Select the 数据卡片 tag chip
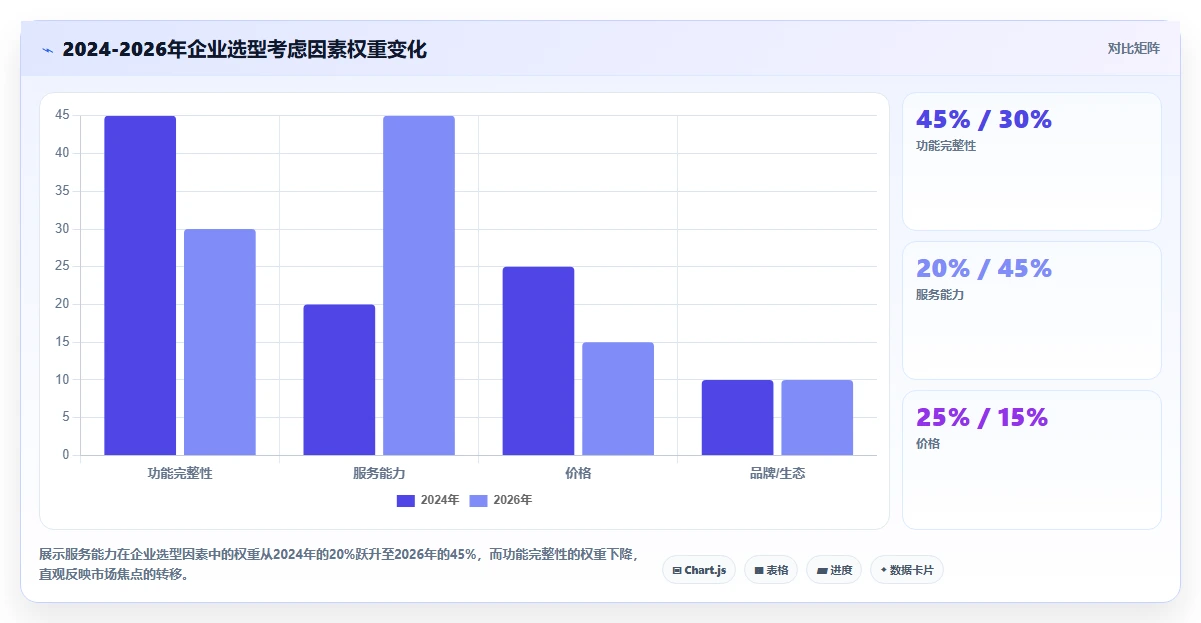1201x623 pixels. [907, 570]
